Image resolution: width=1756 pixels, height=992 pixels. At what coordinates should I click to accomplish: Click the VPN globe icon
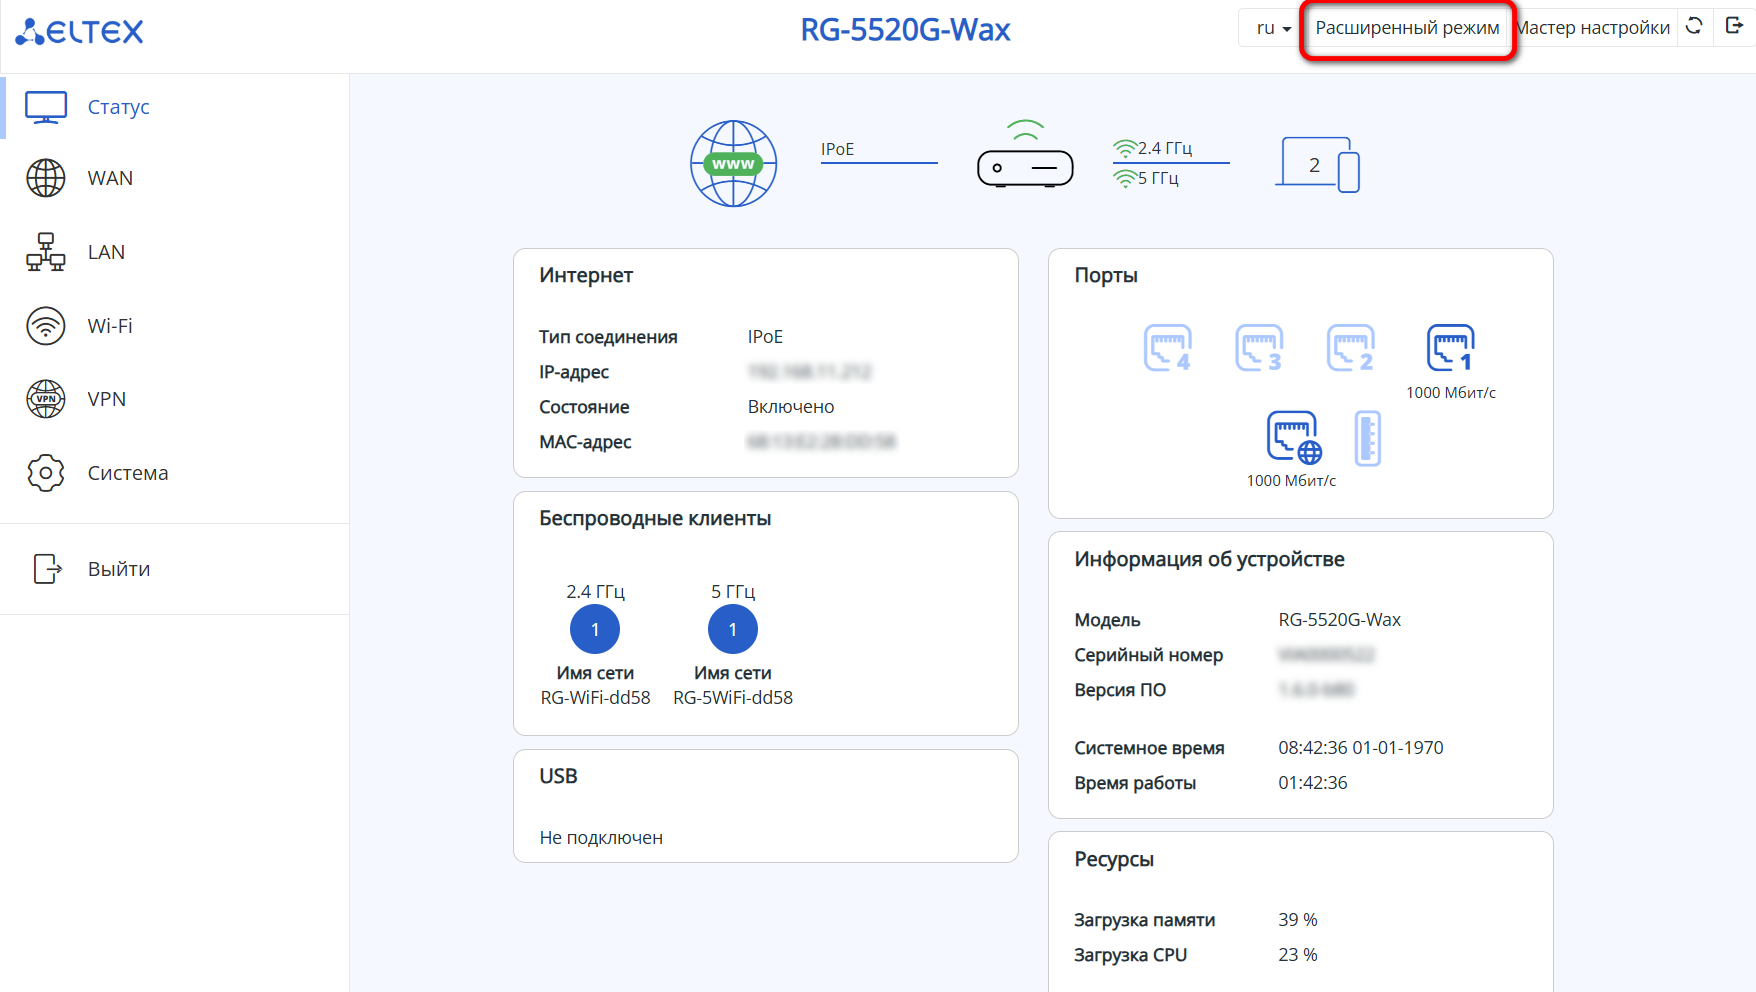tap(46, 399)
